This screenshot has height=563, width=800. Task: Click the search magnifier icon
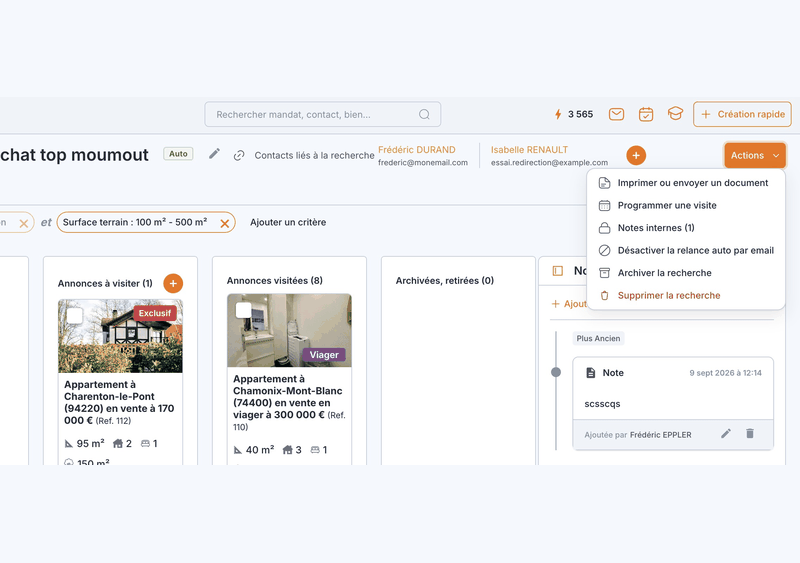click(x=424, y=114)
